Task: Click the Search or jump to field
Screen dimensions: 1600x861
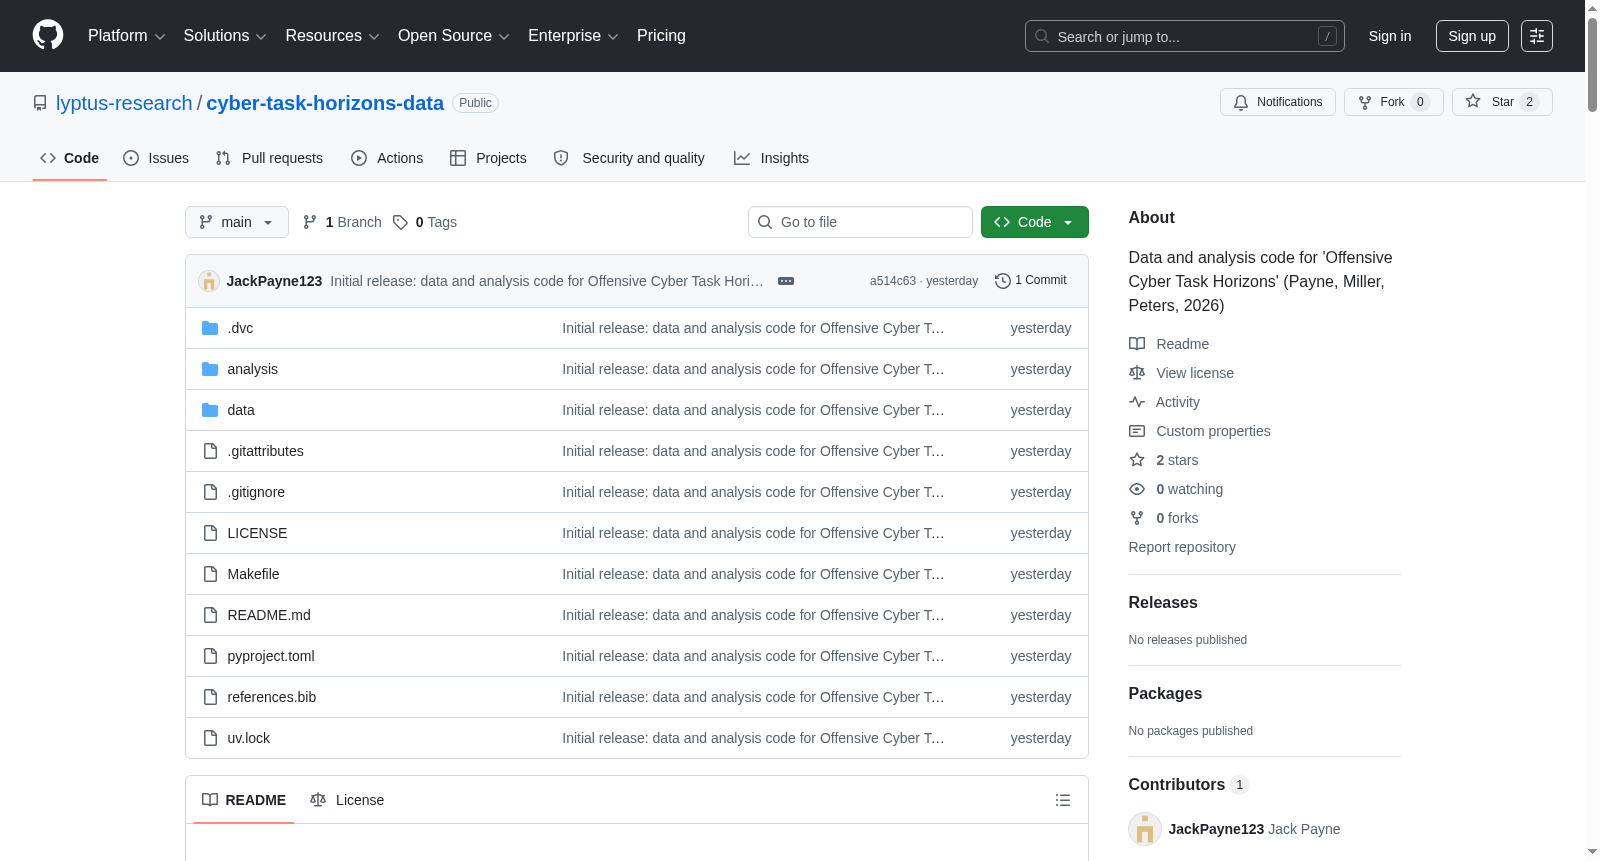Action: click(1185, 36)
